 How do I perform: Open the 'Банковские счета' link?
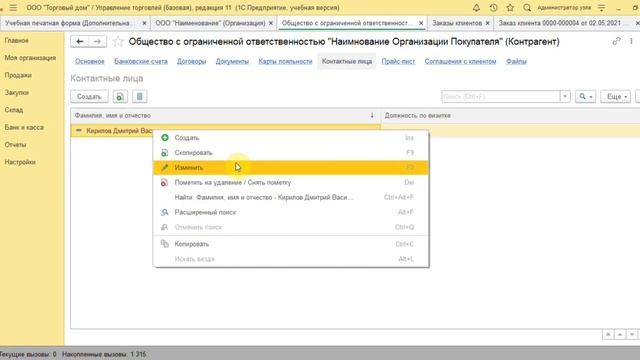[x=141, y=62]
